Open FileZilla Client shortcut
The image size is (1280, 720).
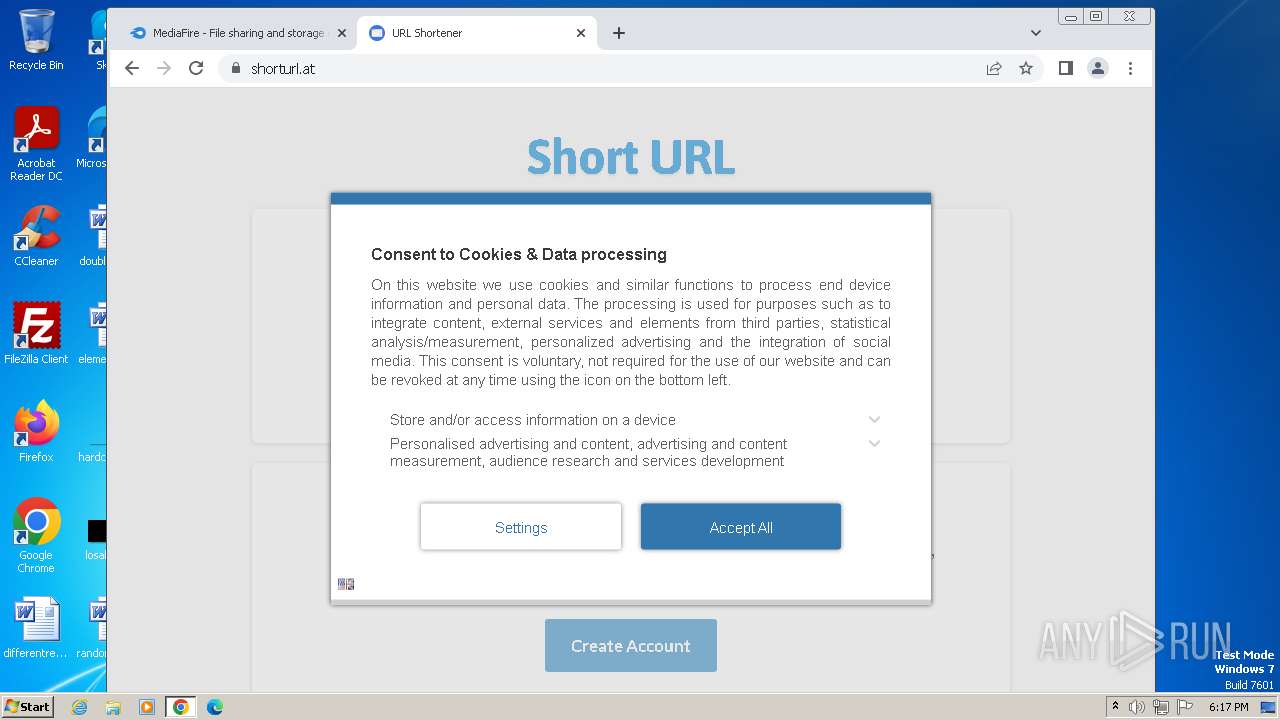click(x=36, y=334)
